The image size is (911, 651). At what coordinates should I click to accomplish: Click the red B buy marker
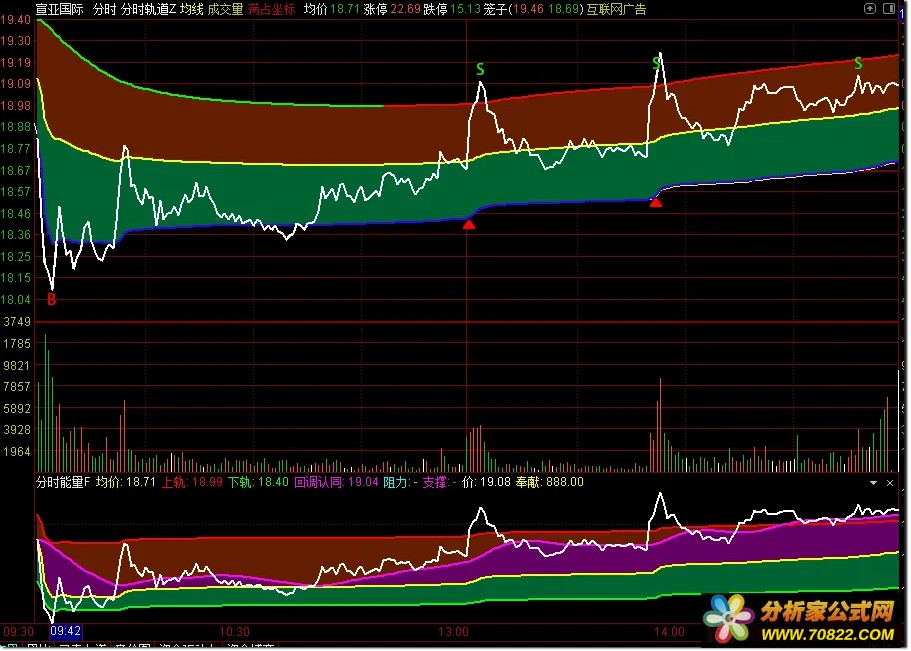pos(52,300)
